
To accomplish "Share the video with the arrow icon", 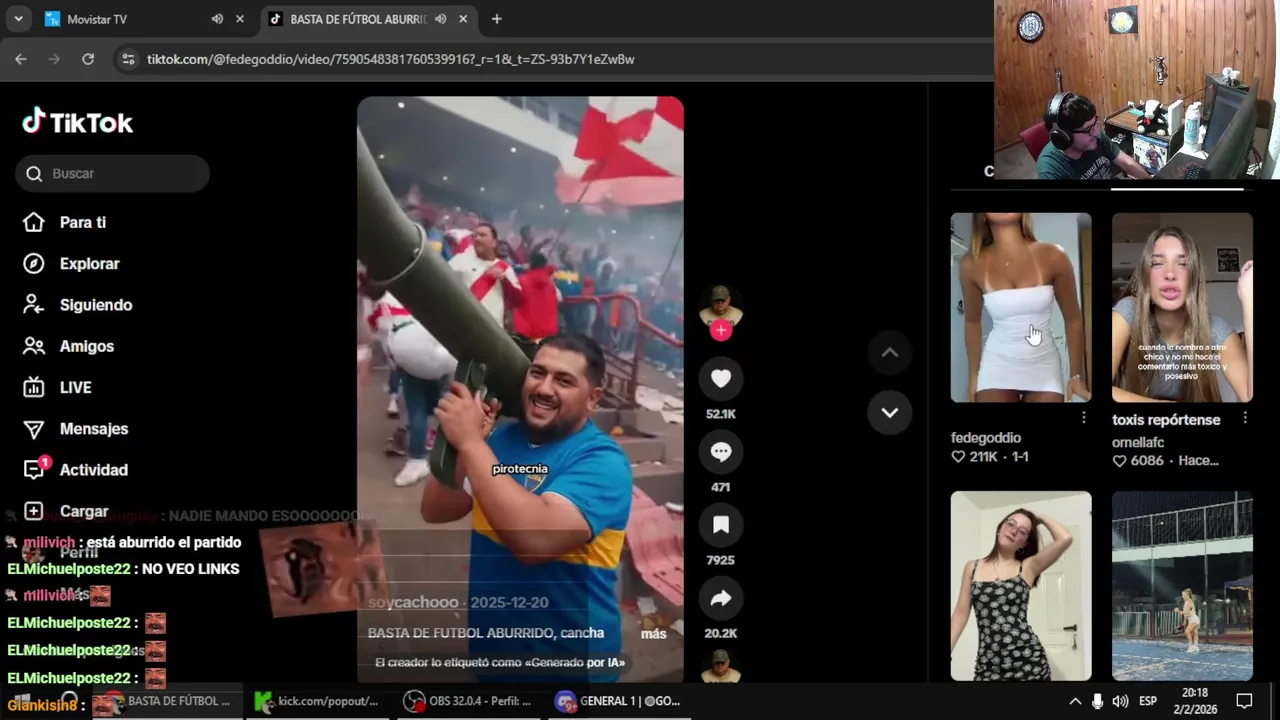I will [721, 598].
